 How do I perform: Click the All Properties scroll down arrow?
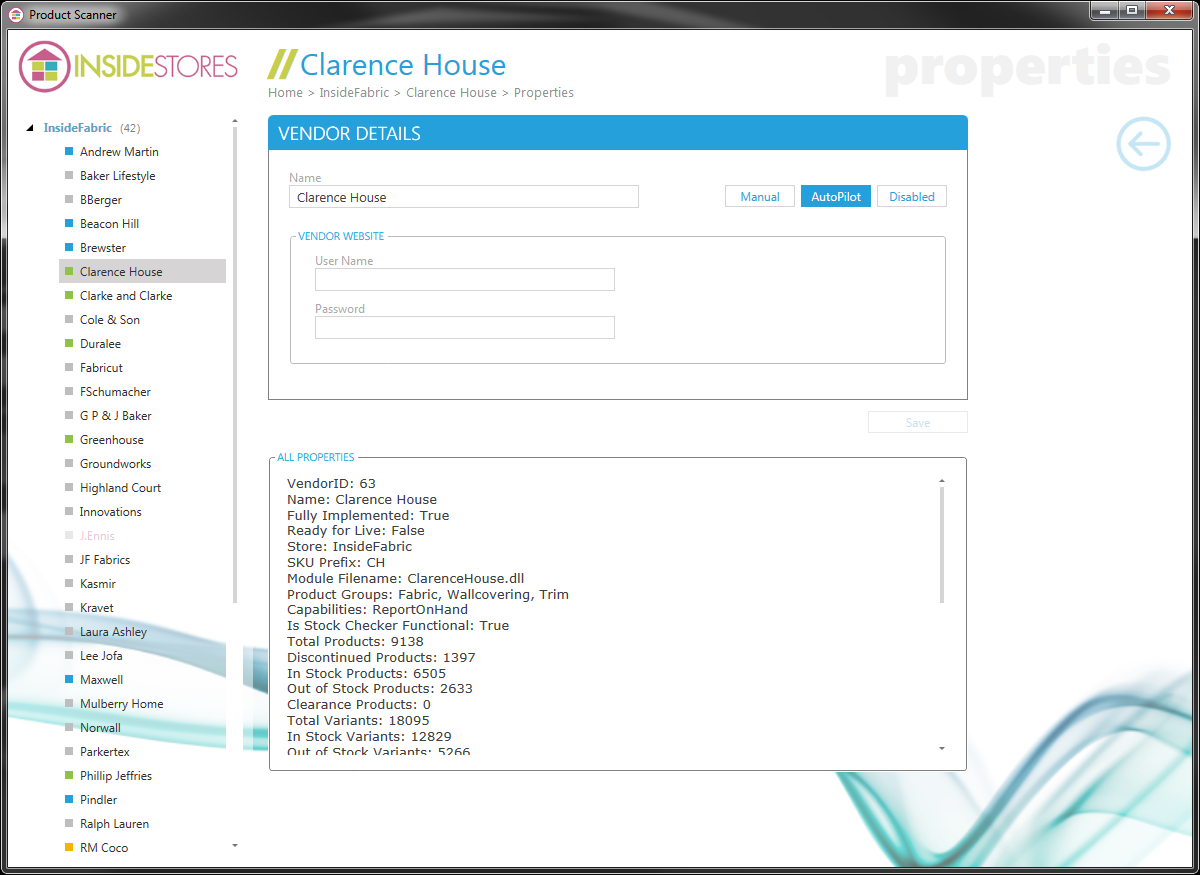coord(942,748)
